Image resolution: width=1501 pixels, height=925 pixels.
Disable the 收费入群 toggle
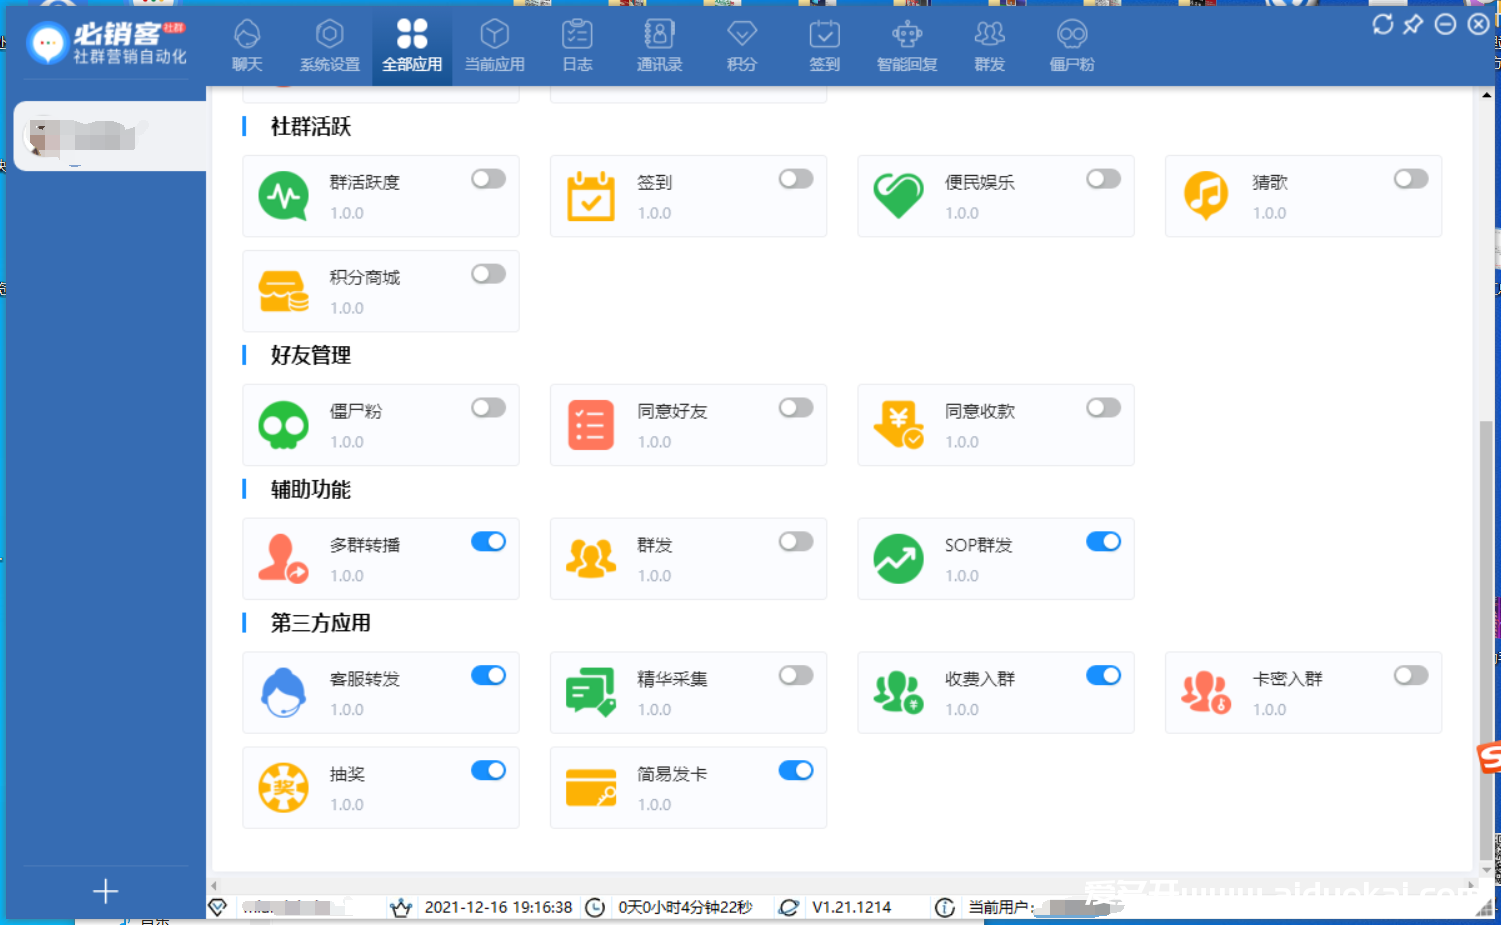1104,676
